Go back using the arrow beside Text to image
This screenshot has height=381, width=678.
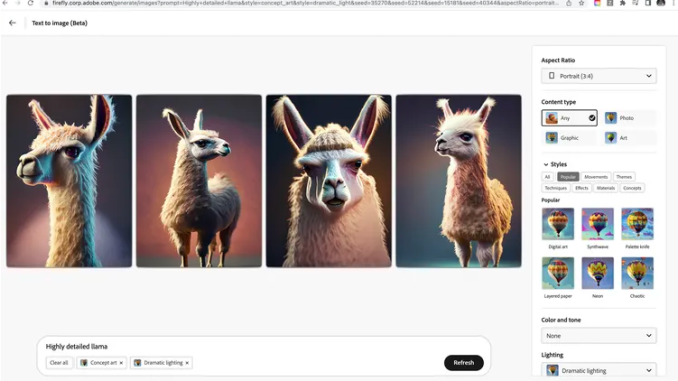pyautogui.click(x=12, y=23)
